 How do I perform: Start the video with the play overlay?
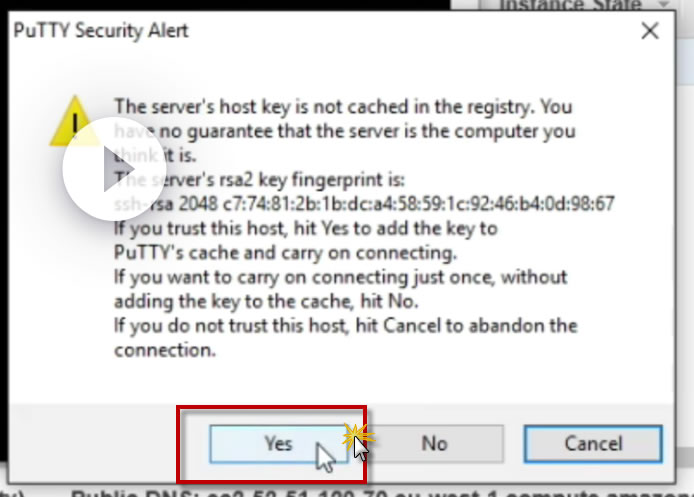tap(115, 169)
